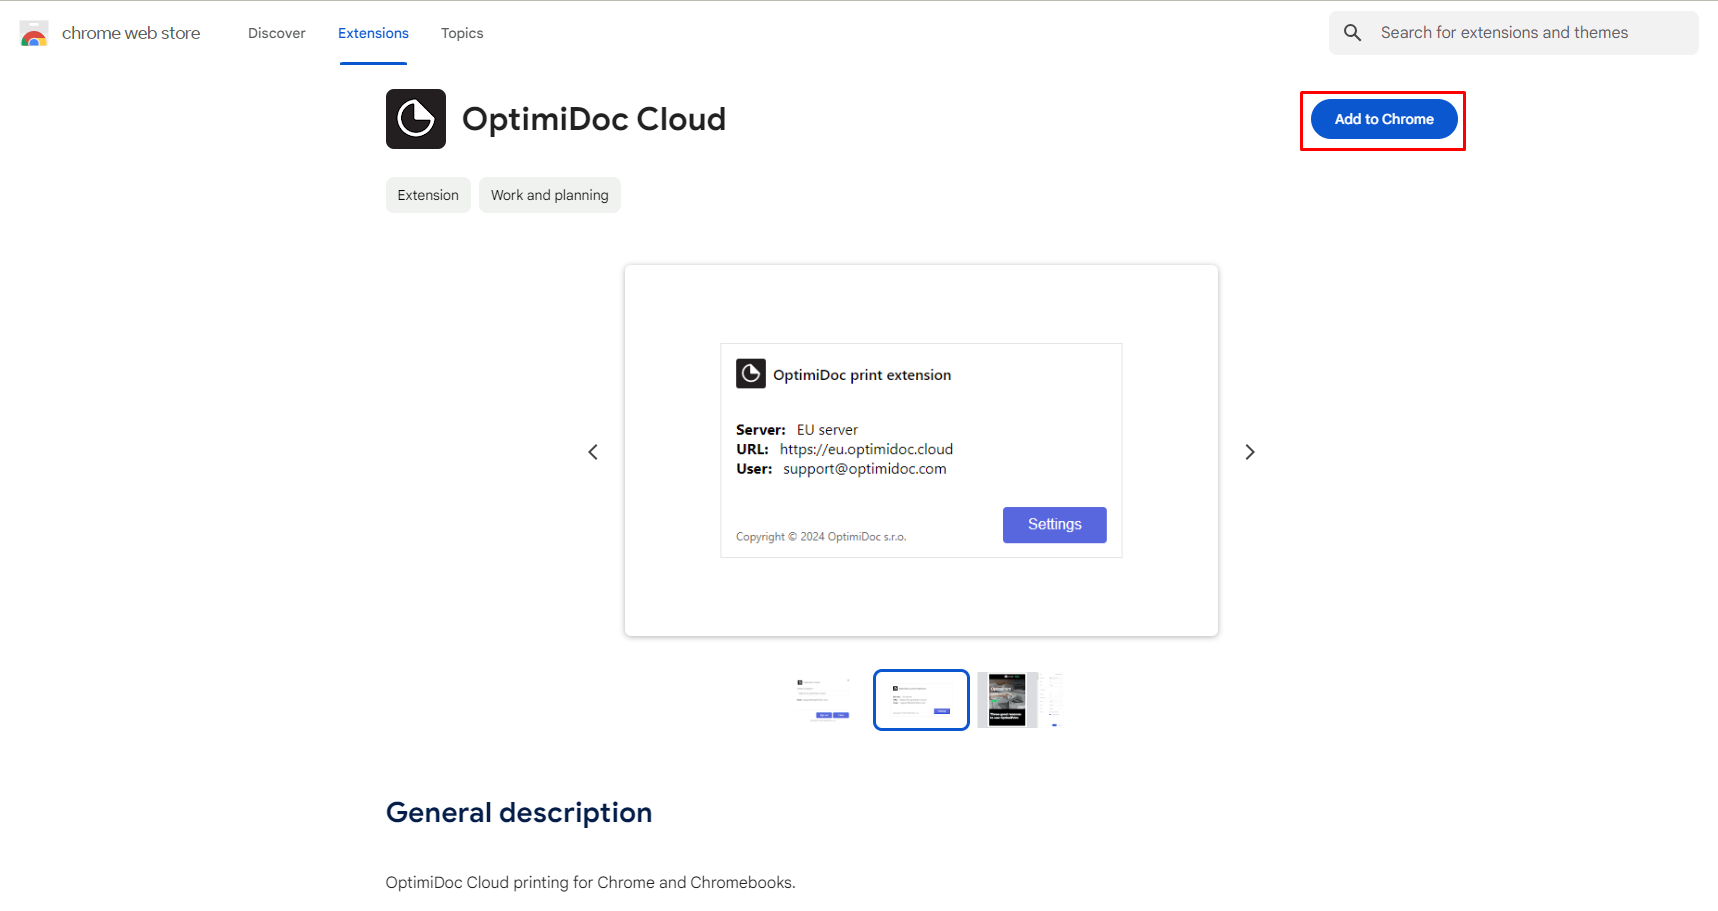
Task: Click the Copyright 2024 OptimiDoc s.r.o. text
Action: [x=821, y=537]
